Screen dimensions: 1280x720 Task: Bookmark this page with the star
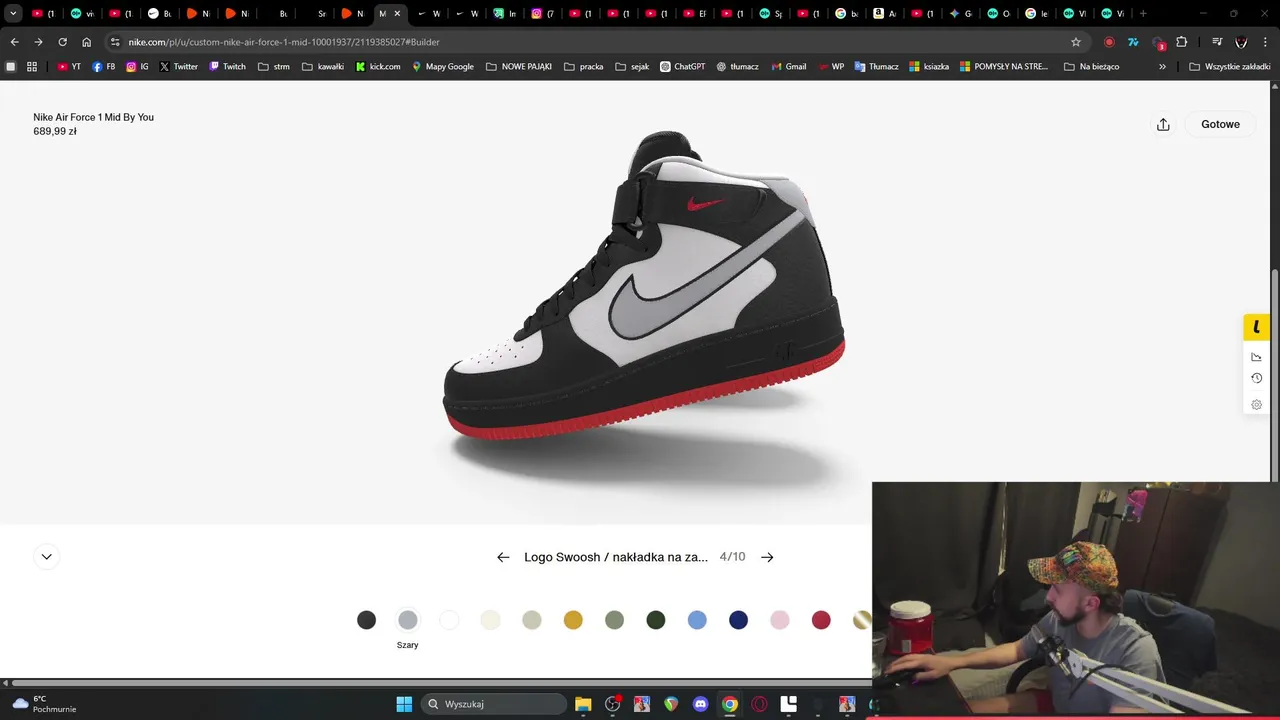[1076, 42]
